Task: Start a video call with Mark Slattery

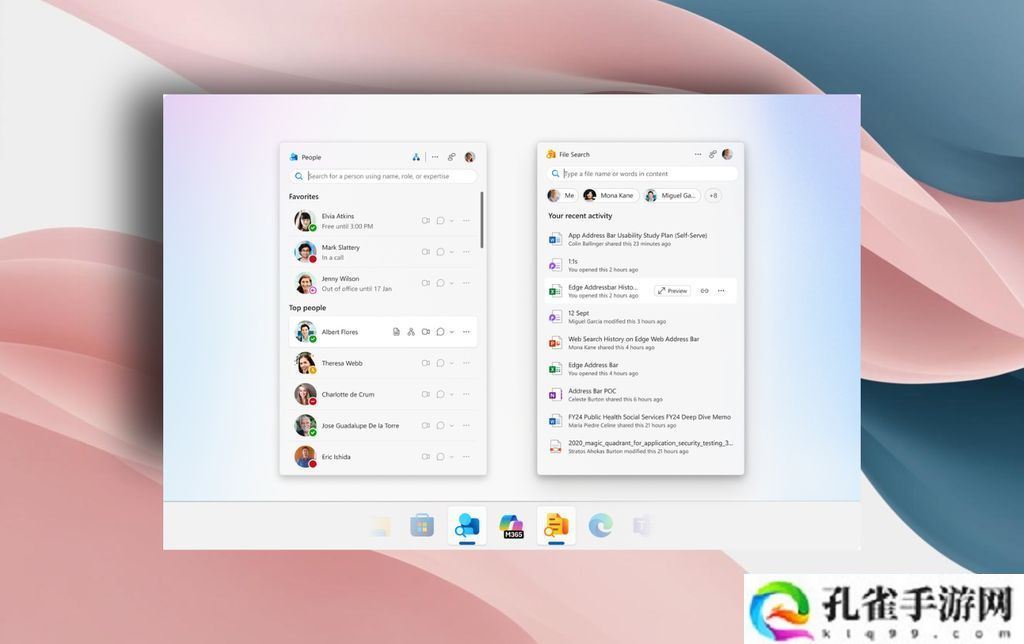Action: (426, 251)
